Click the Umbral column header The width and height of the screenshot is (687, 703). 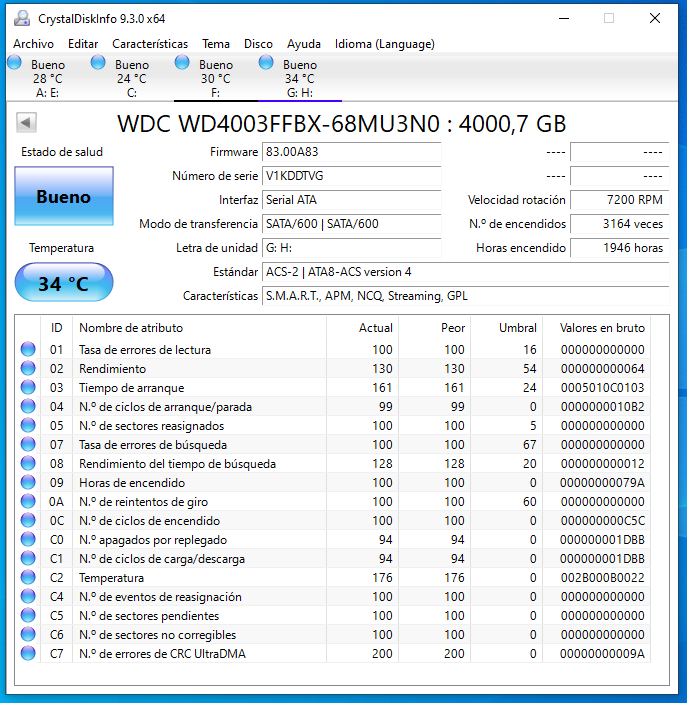507,328
